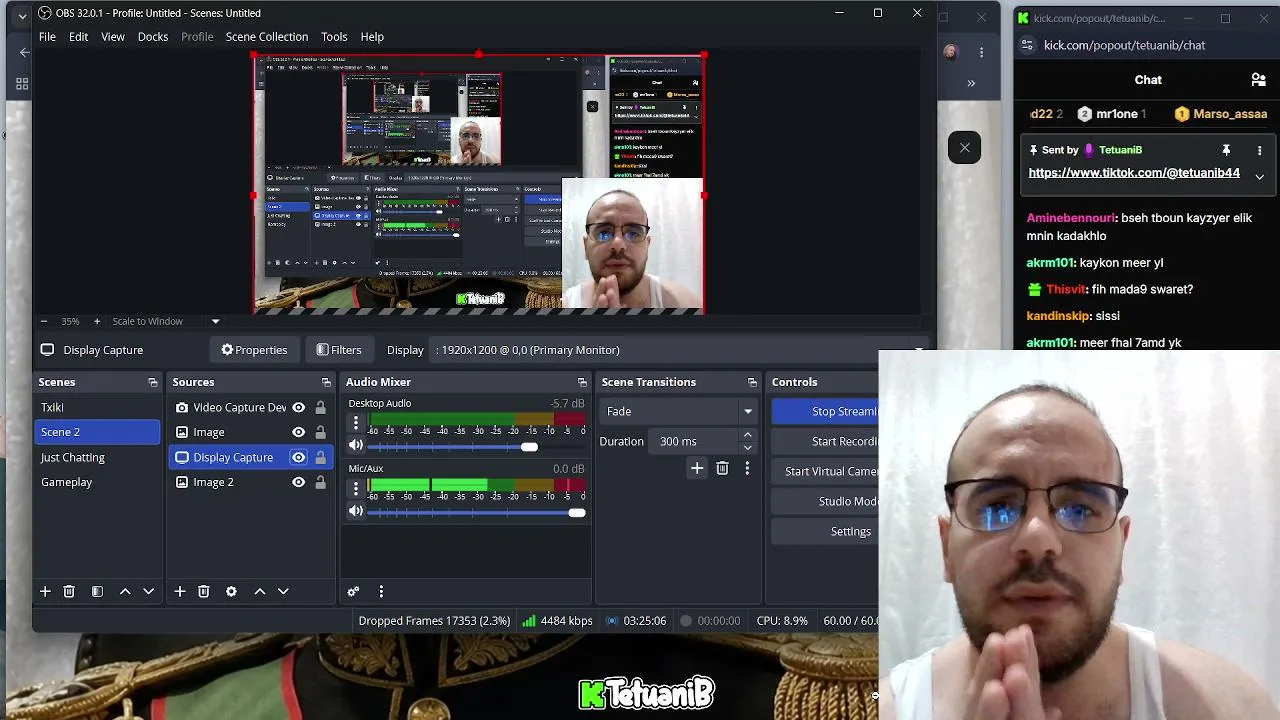
Task: Pop out the Scene Transitions dock
Action: [752, 382]
